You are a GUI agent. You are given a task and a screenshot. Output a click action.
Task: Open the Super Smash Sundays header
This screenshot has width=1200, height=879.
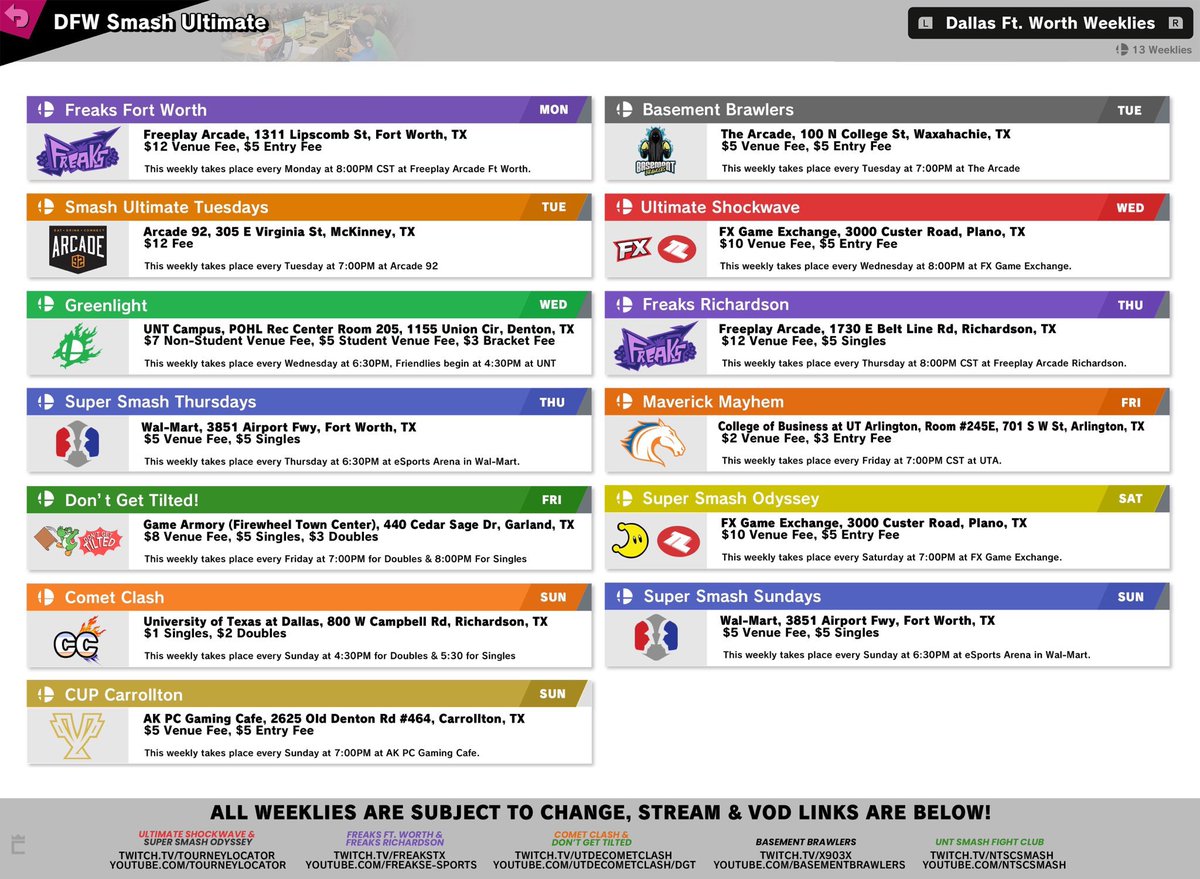pos(887,596)
